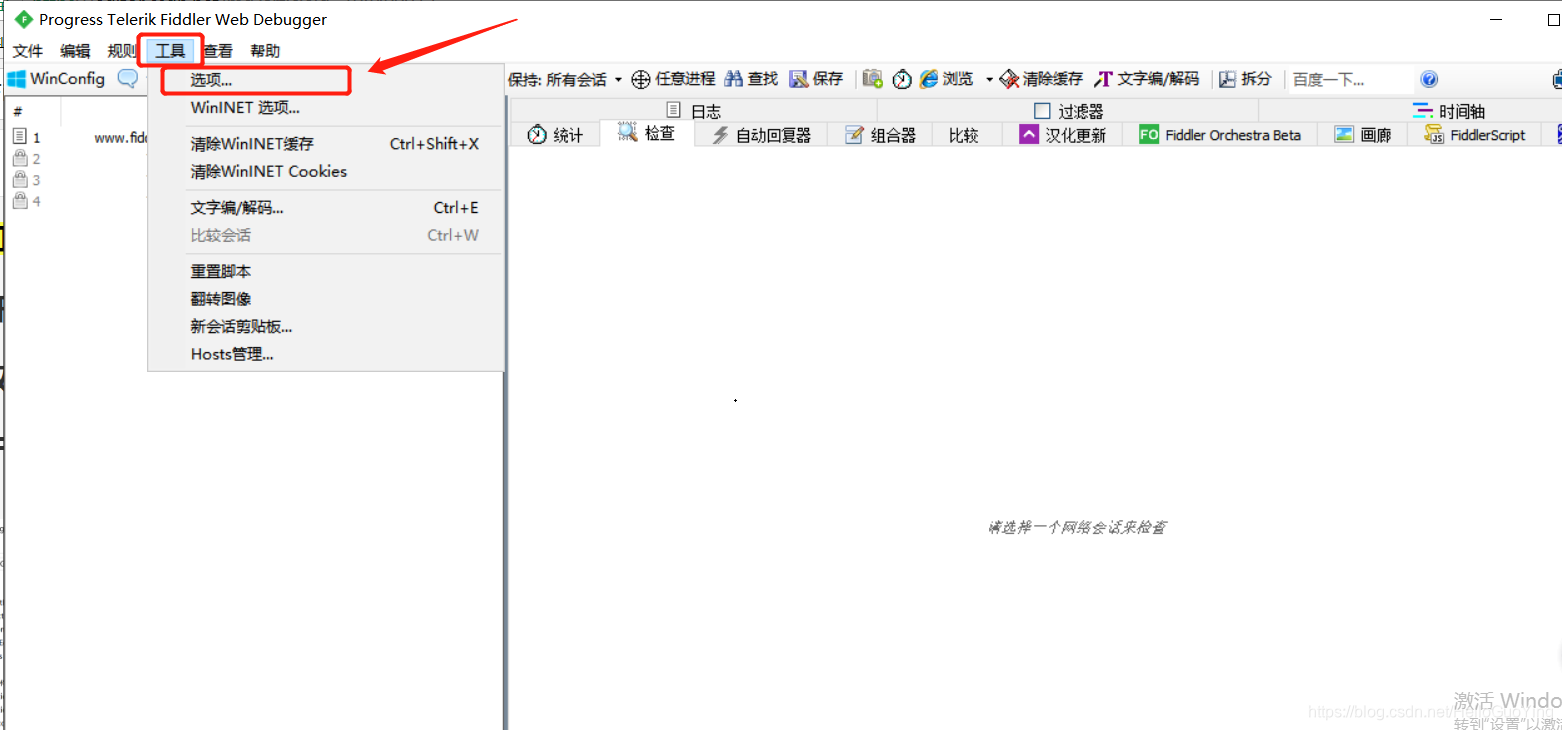Open the FiddlerScript tab
Viewport: 1562px width, 730px height.
click(x=1475, y=135)
